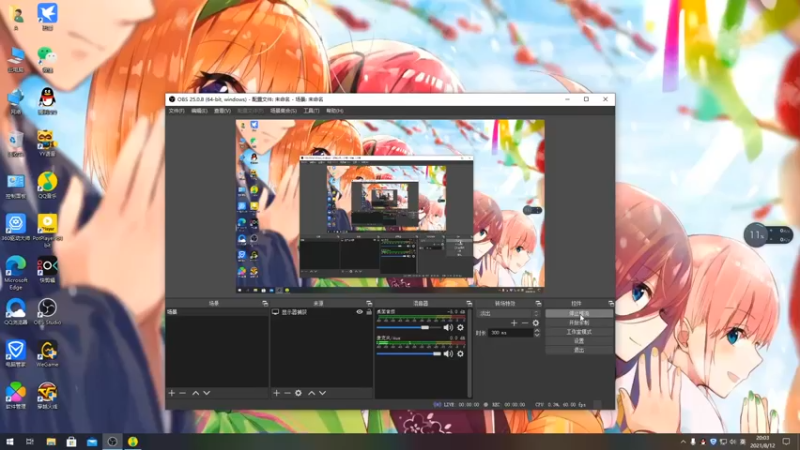Viewport: 800px width, 450px height.
Task: Open YY Voice desktop shortcut
Action: click(x=47, y=143)
